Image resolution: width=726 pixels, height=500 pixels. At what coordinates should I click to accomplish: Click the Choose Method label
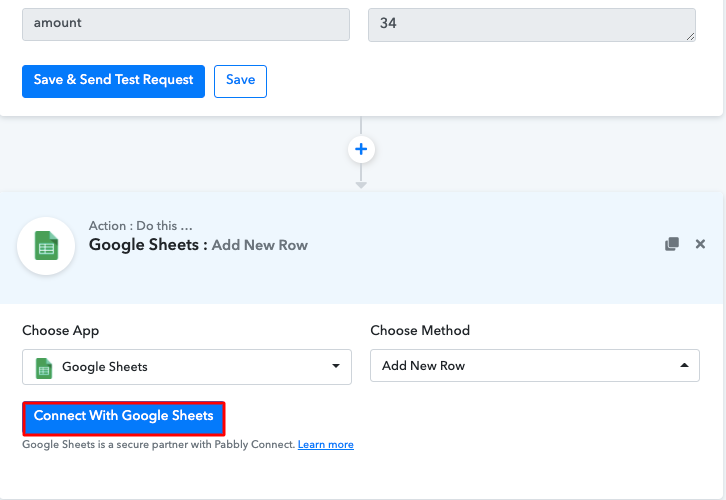click(x=420, y=330)
